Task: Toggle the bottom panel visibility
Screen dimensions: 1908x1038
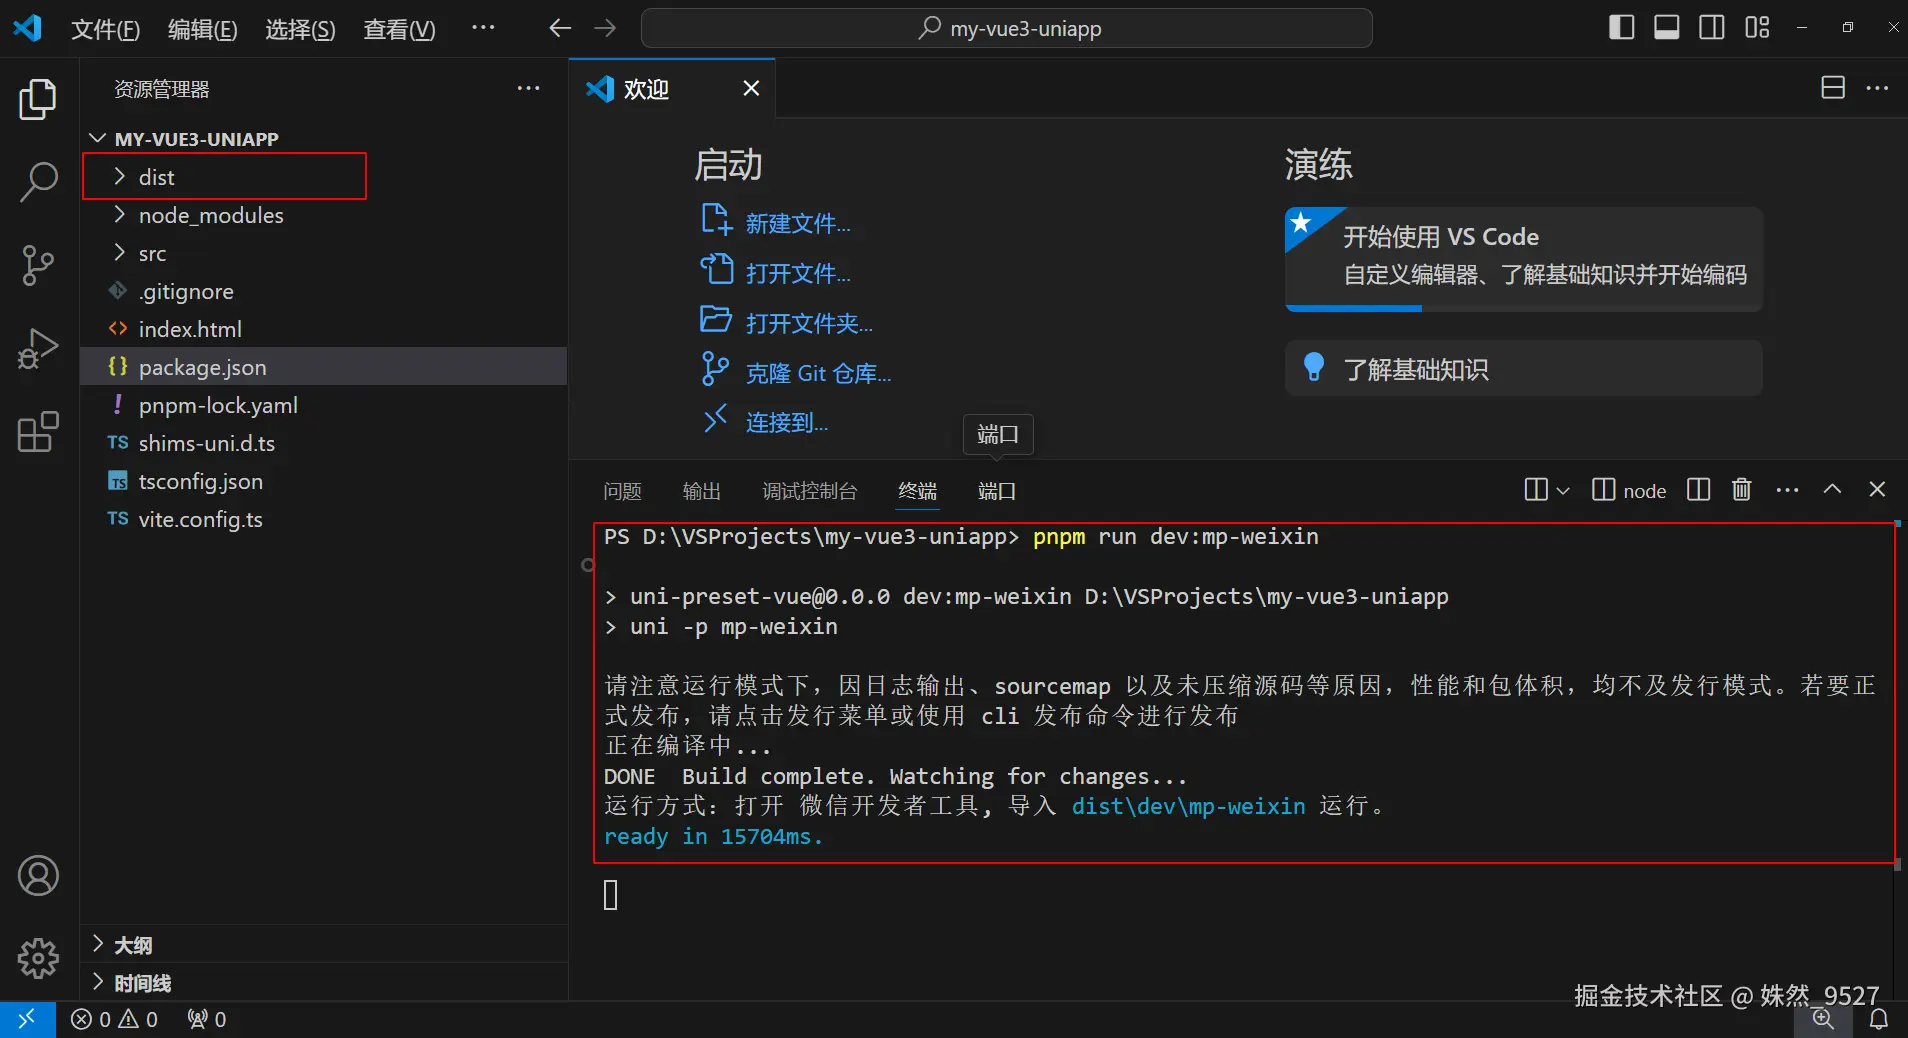Action: (x=1666, y=28)
